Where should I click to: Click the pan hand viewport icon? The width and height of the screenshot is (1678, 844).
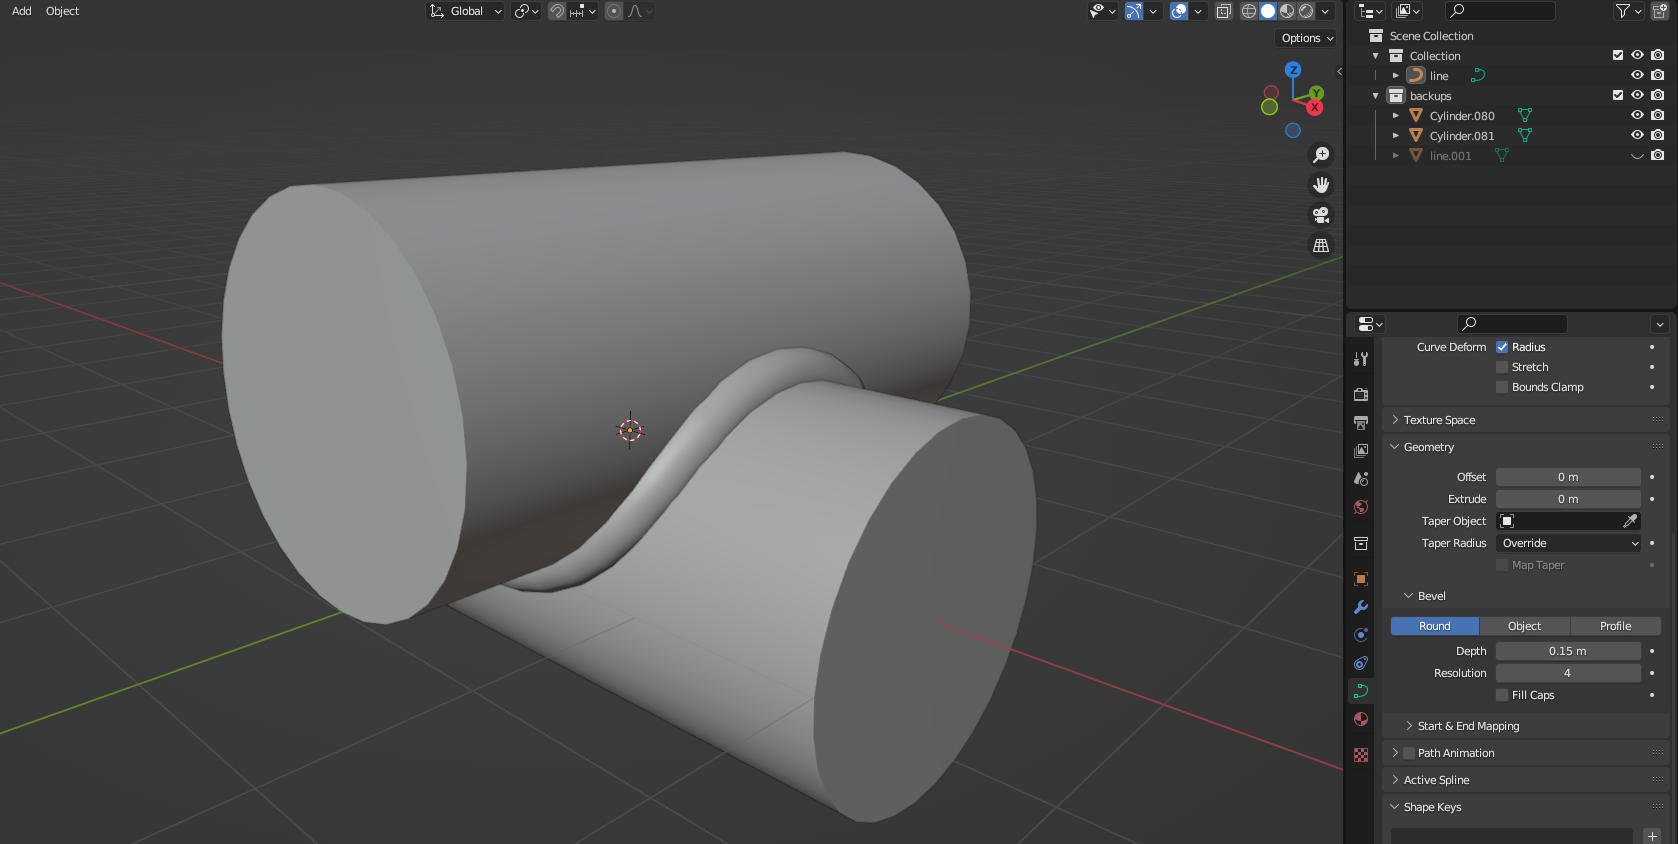1321,185
